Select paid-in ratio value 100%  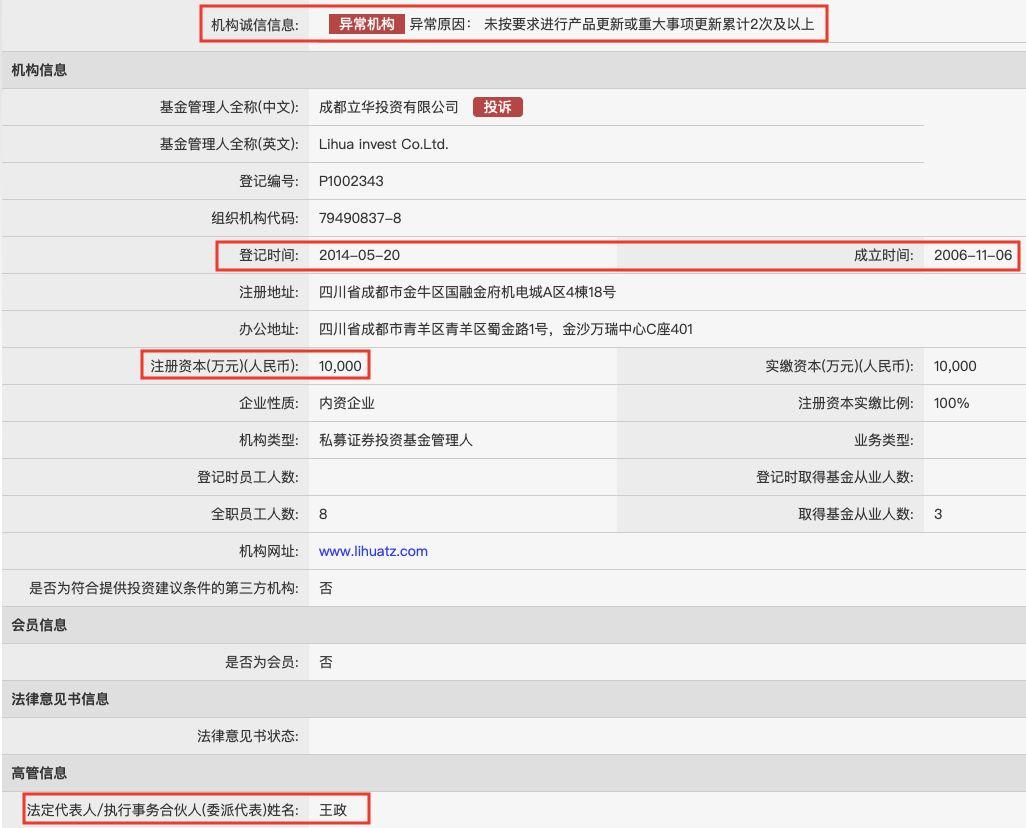coord(951,403)
